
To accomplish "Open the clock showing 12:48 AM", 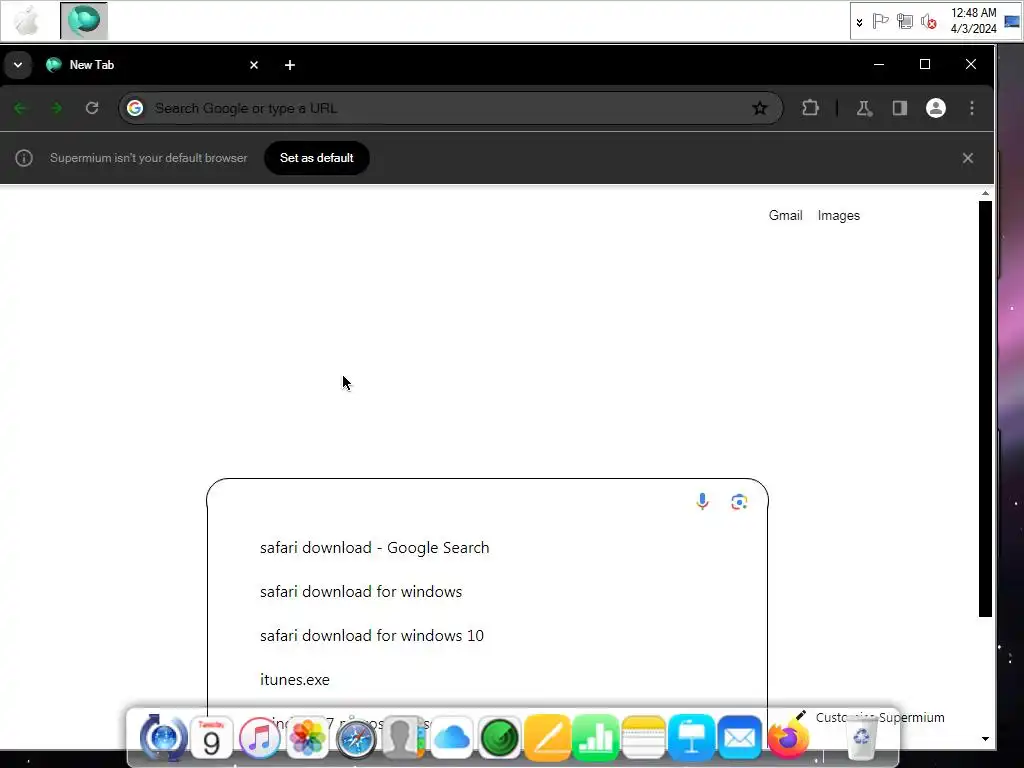I will [973, 21].
